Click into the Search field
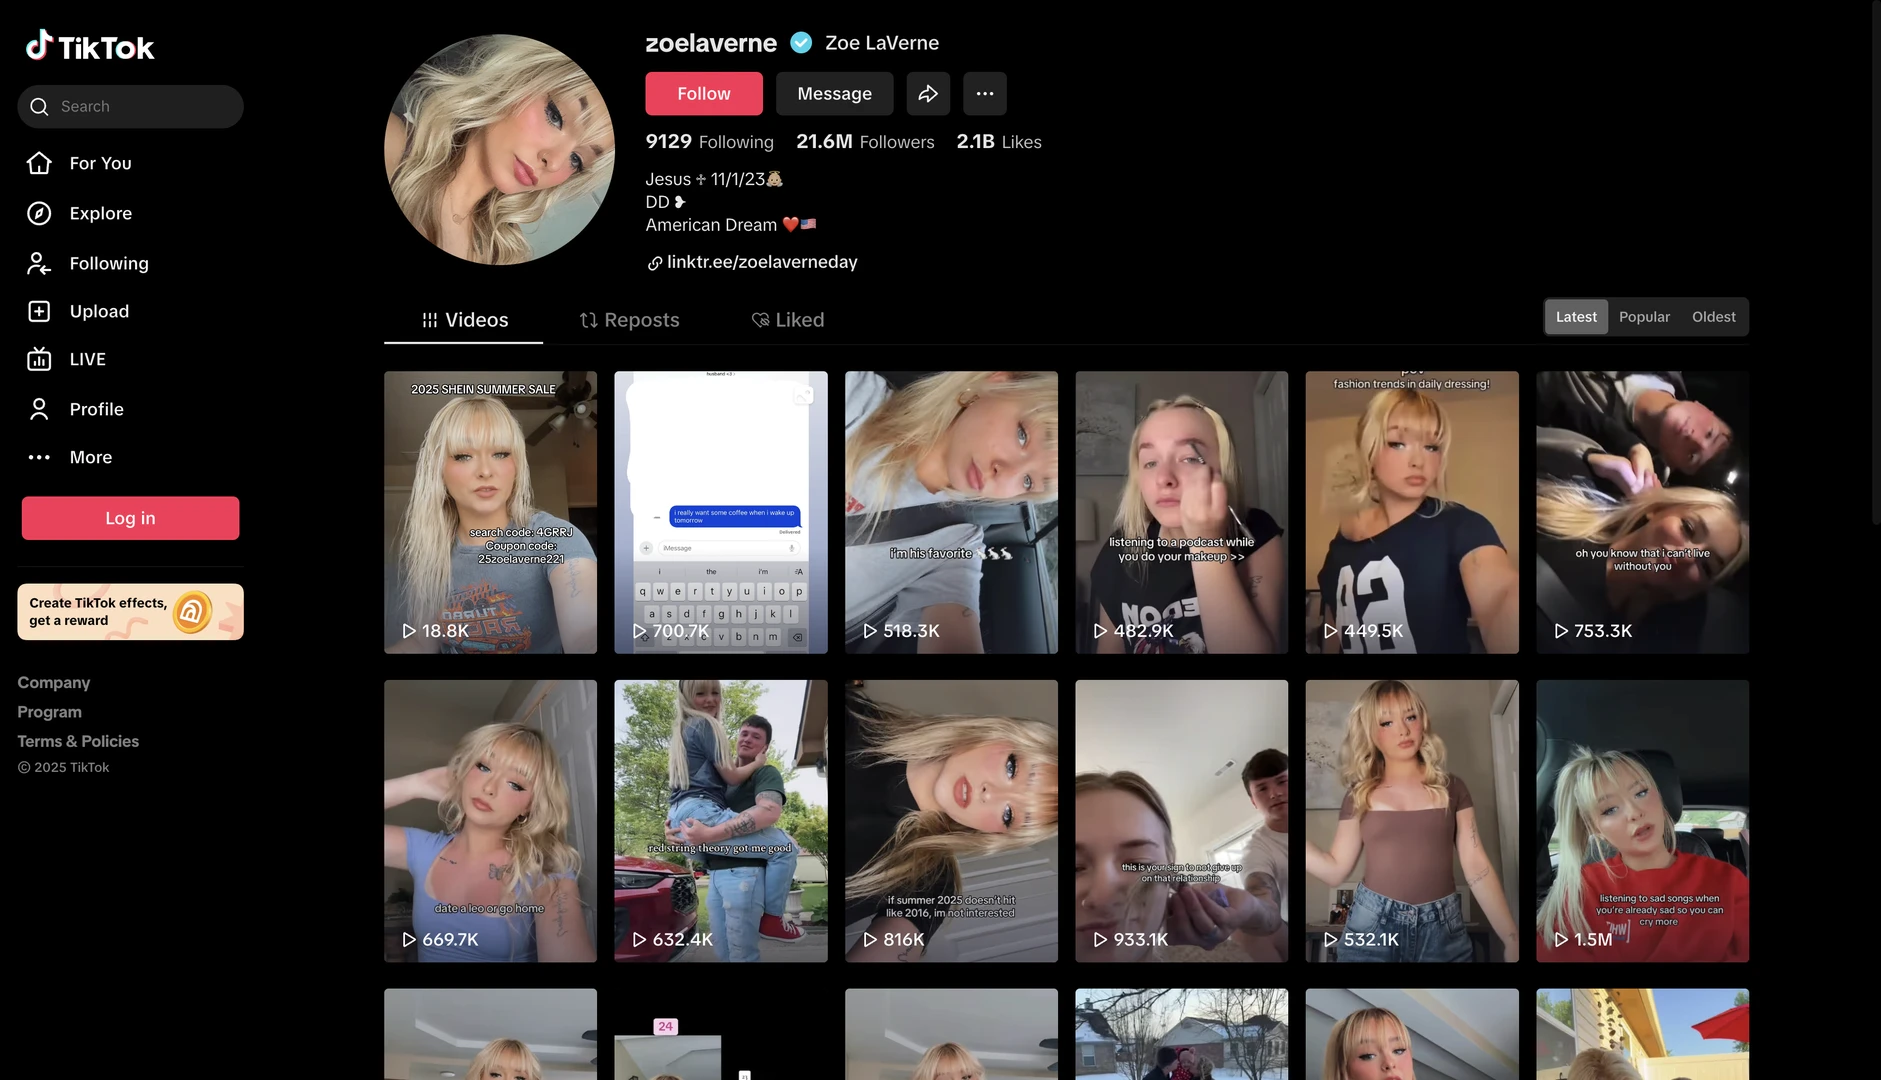 coord(140,106)
